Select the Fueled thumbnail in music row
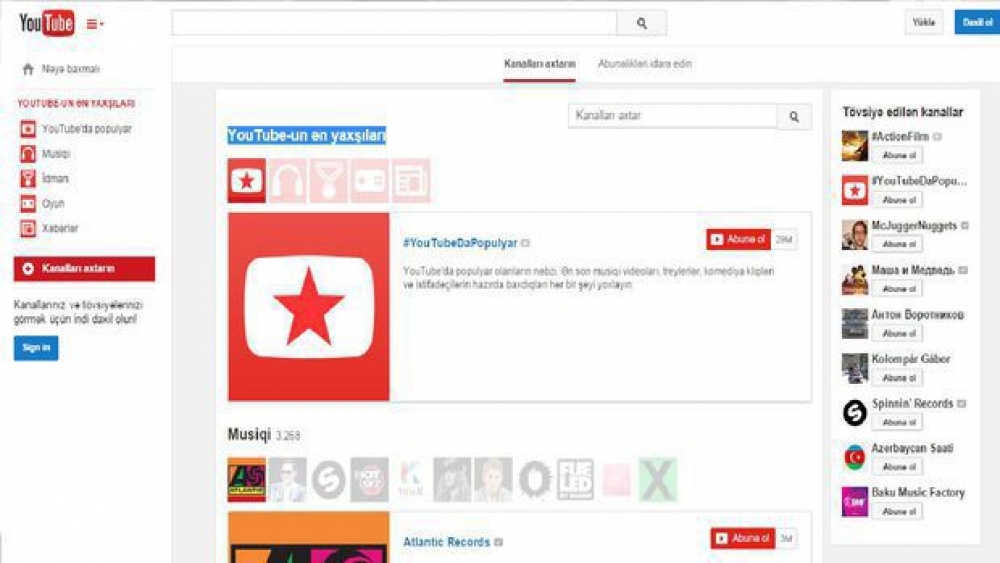 [575, 479]
